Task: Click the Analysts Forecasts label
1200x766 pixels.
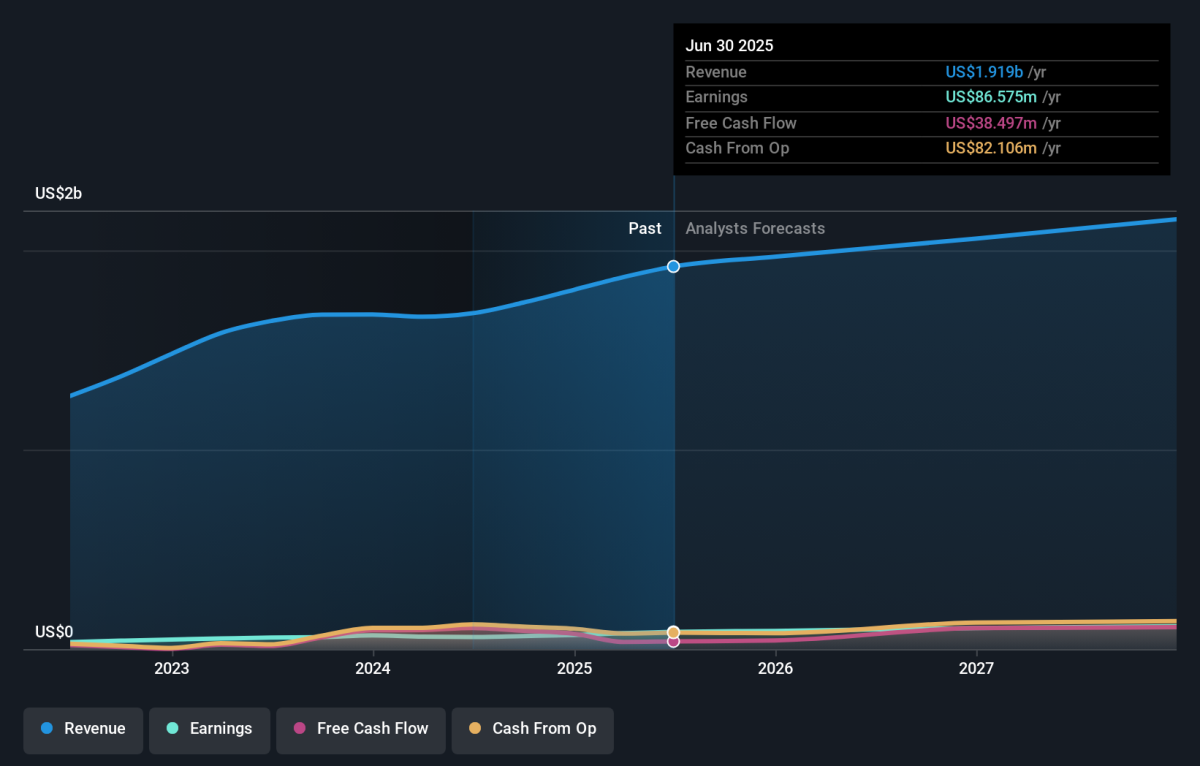Action: tap(755, 229)
